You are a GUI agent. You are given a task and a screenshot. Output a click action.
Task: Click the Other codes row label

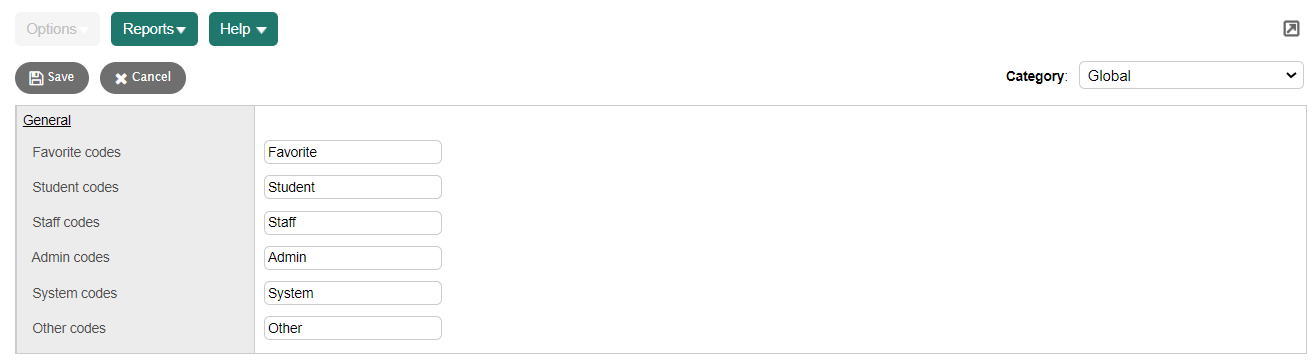(x=69, y=328)
